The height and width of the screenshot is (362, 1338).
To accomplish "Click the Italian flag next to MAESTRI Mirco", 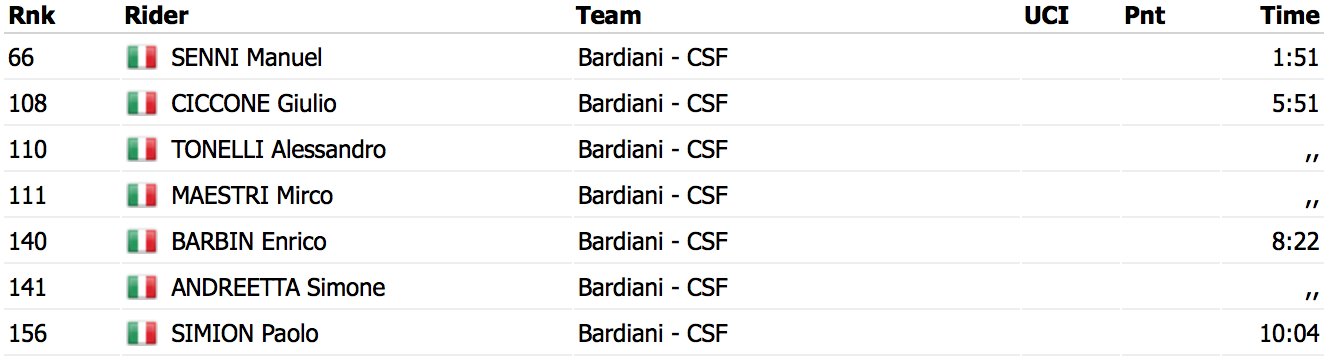I will pos(142,196).
